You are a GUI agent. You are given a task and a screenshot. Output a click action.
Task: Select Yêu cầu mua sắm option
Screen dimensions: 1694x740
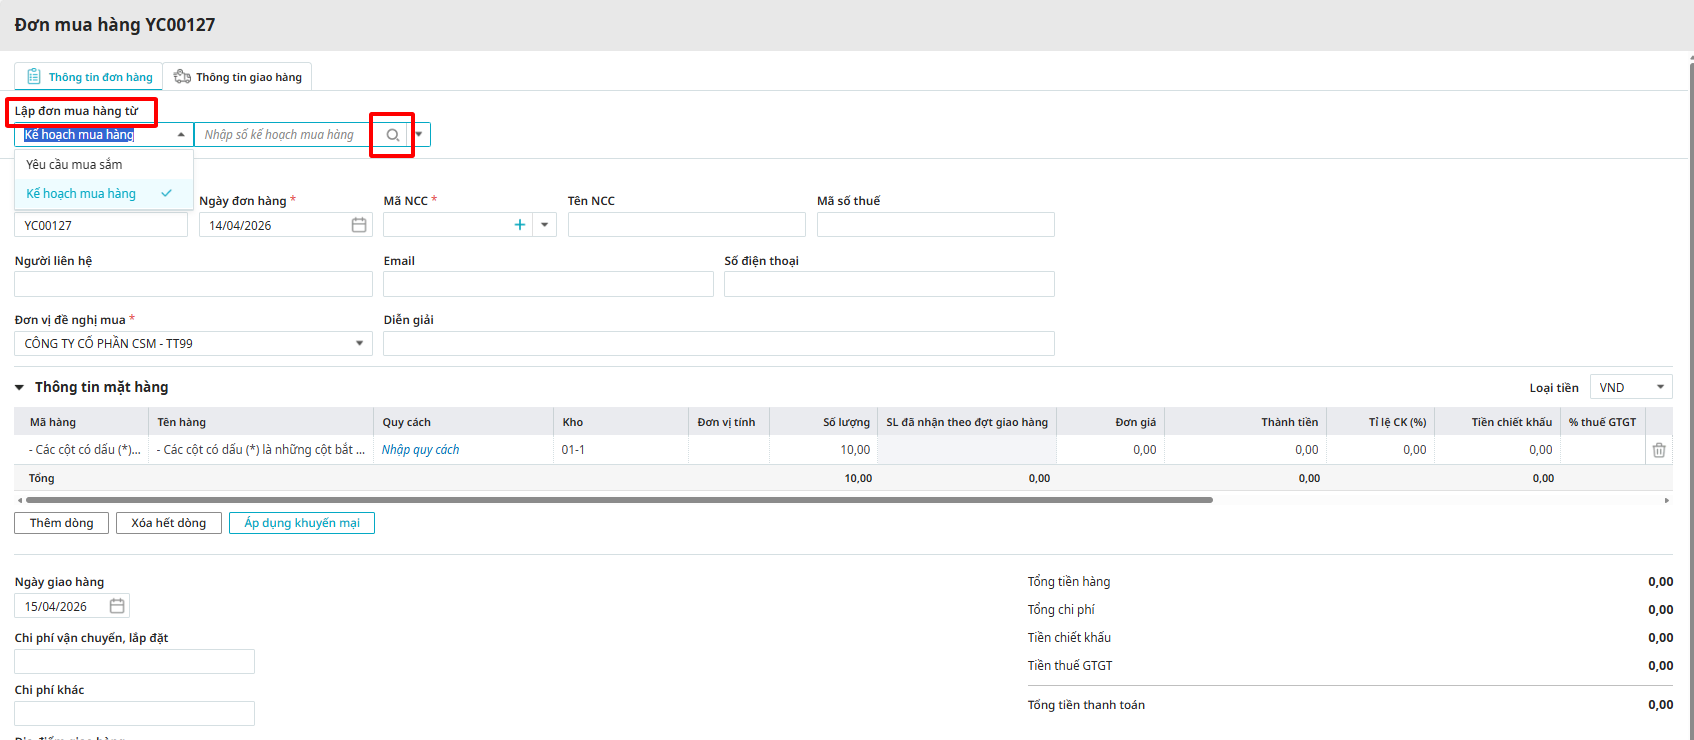[75, 164]
